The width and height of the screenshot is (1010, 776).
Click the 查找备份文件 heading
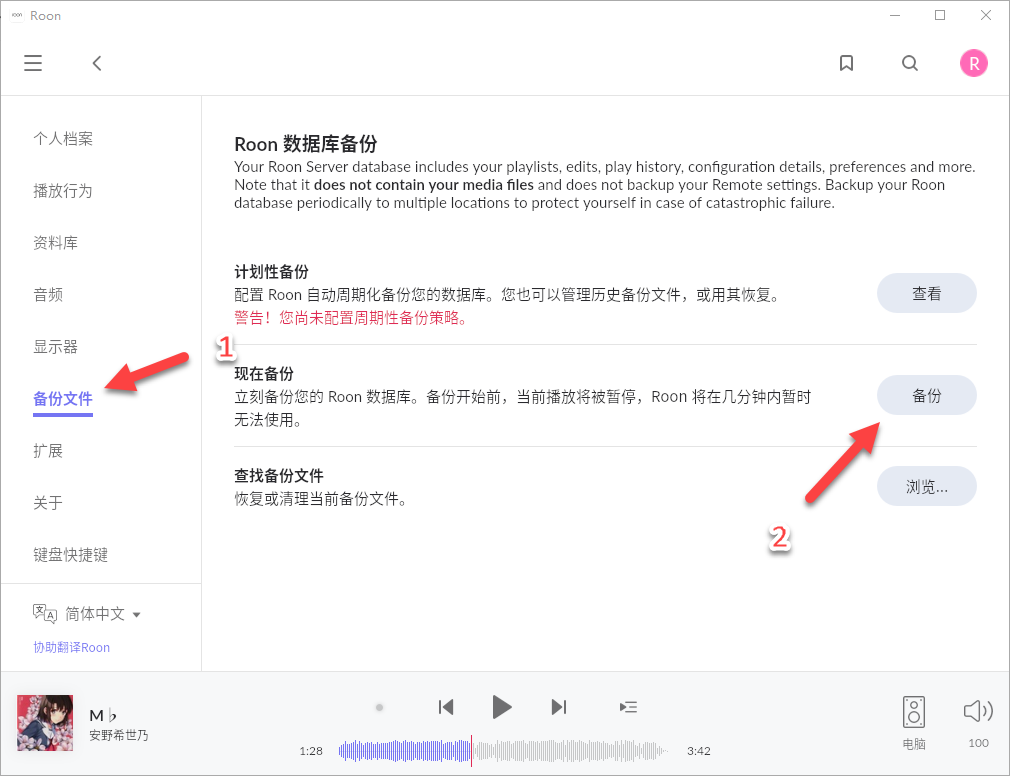click(279, 476)
